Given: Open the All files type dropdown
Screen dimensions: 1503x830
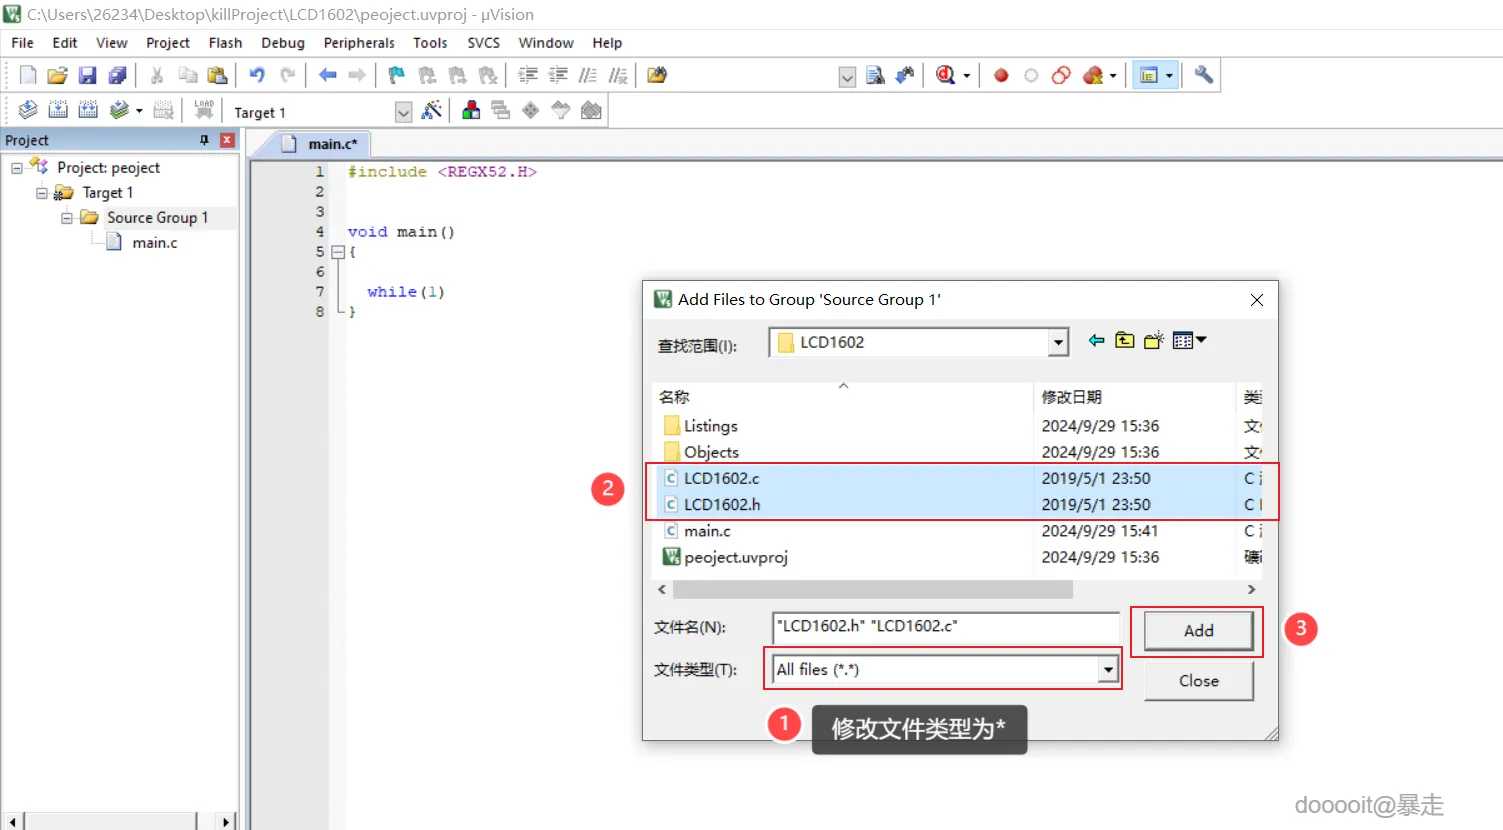Looking at the screenshot, I should click(x=1108, y=670).
